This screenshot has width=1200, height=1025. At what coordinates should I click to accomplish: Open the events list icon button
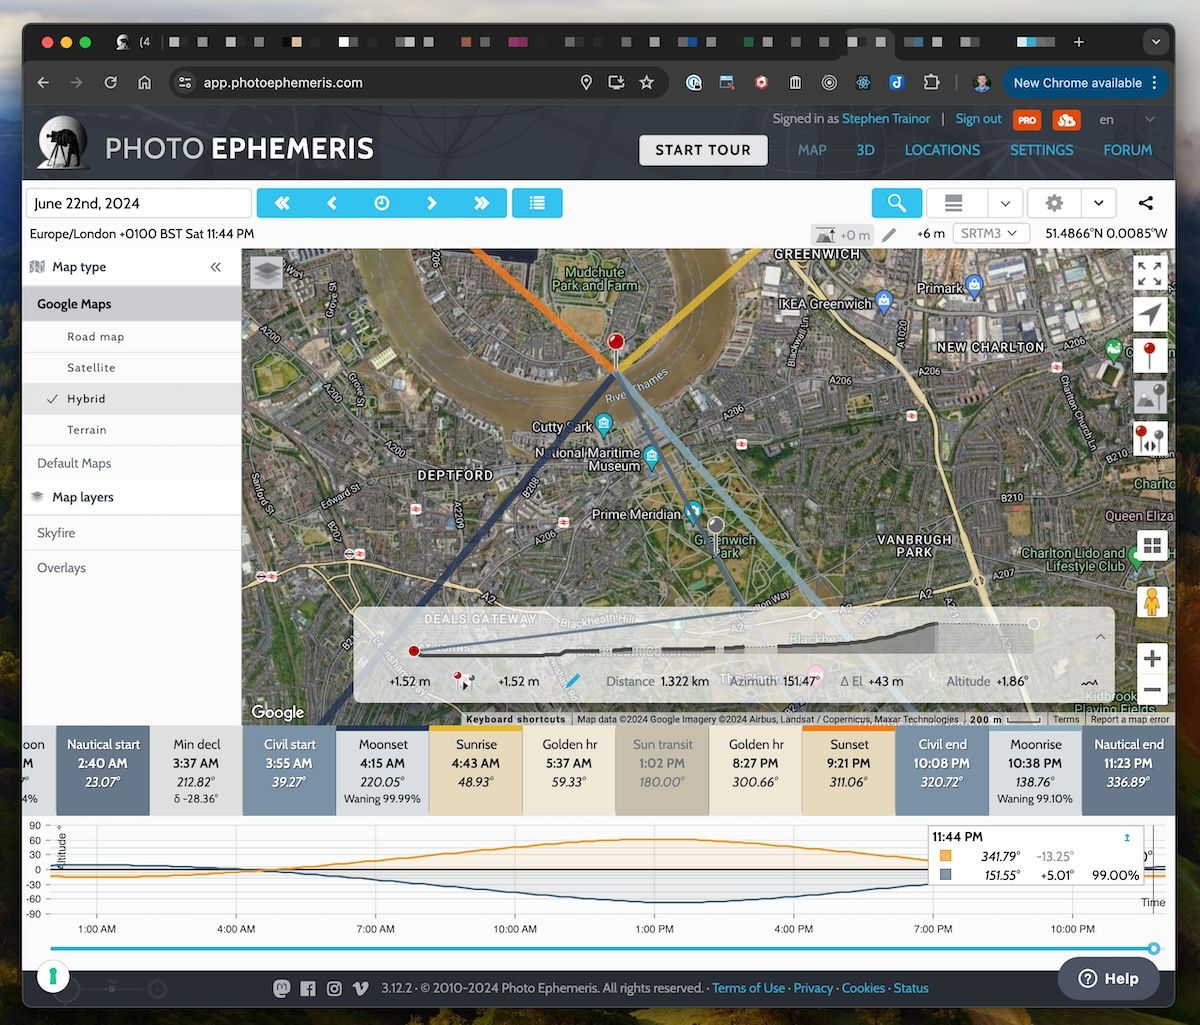point(537,203)
